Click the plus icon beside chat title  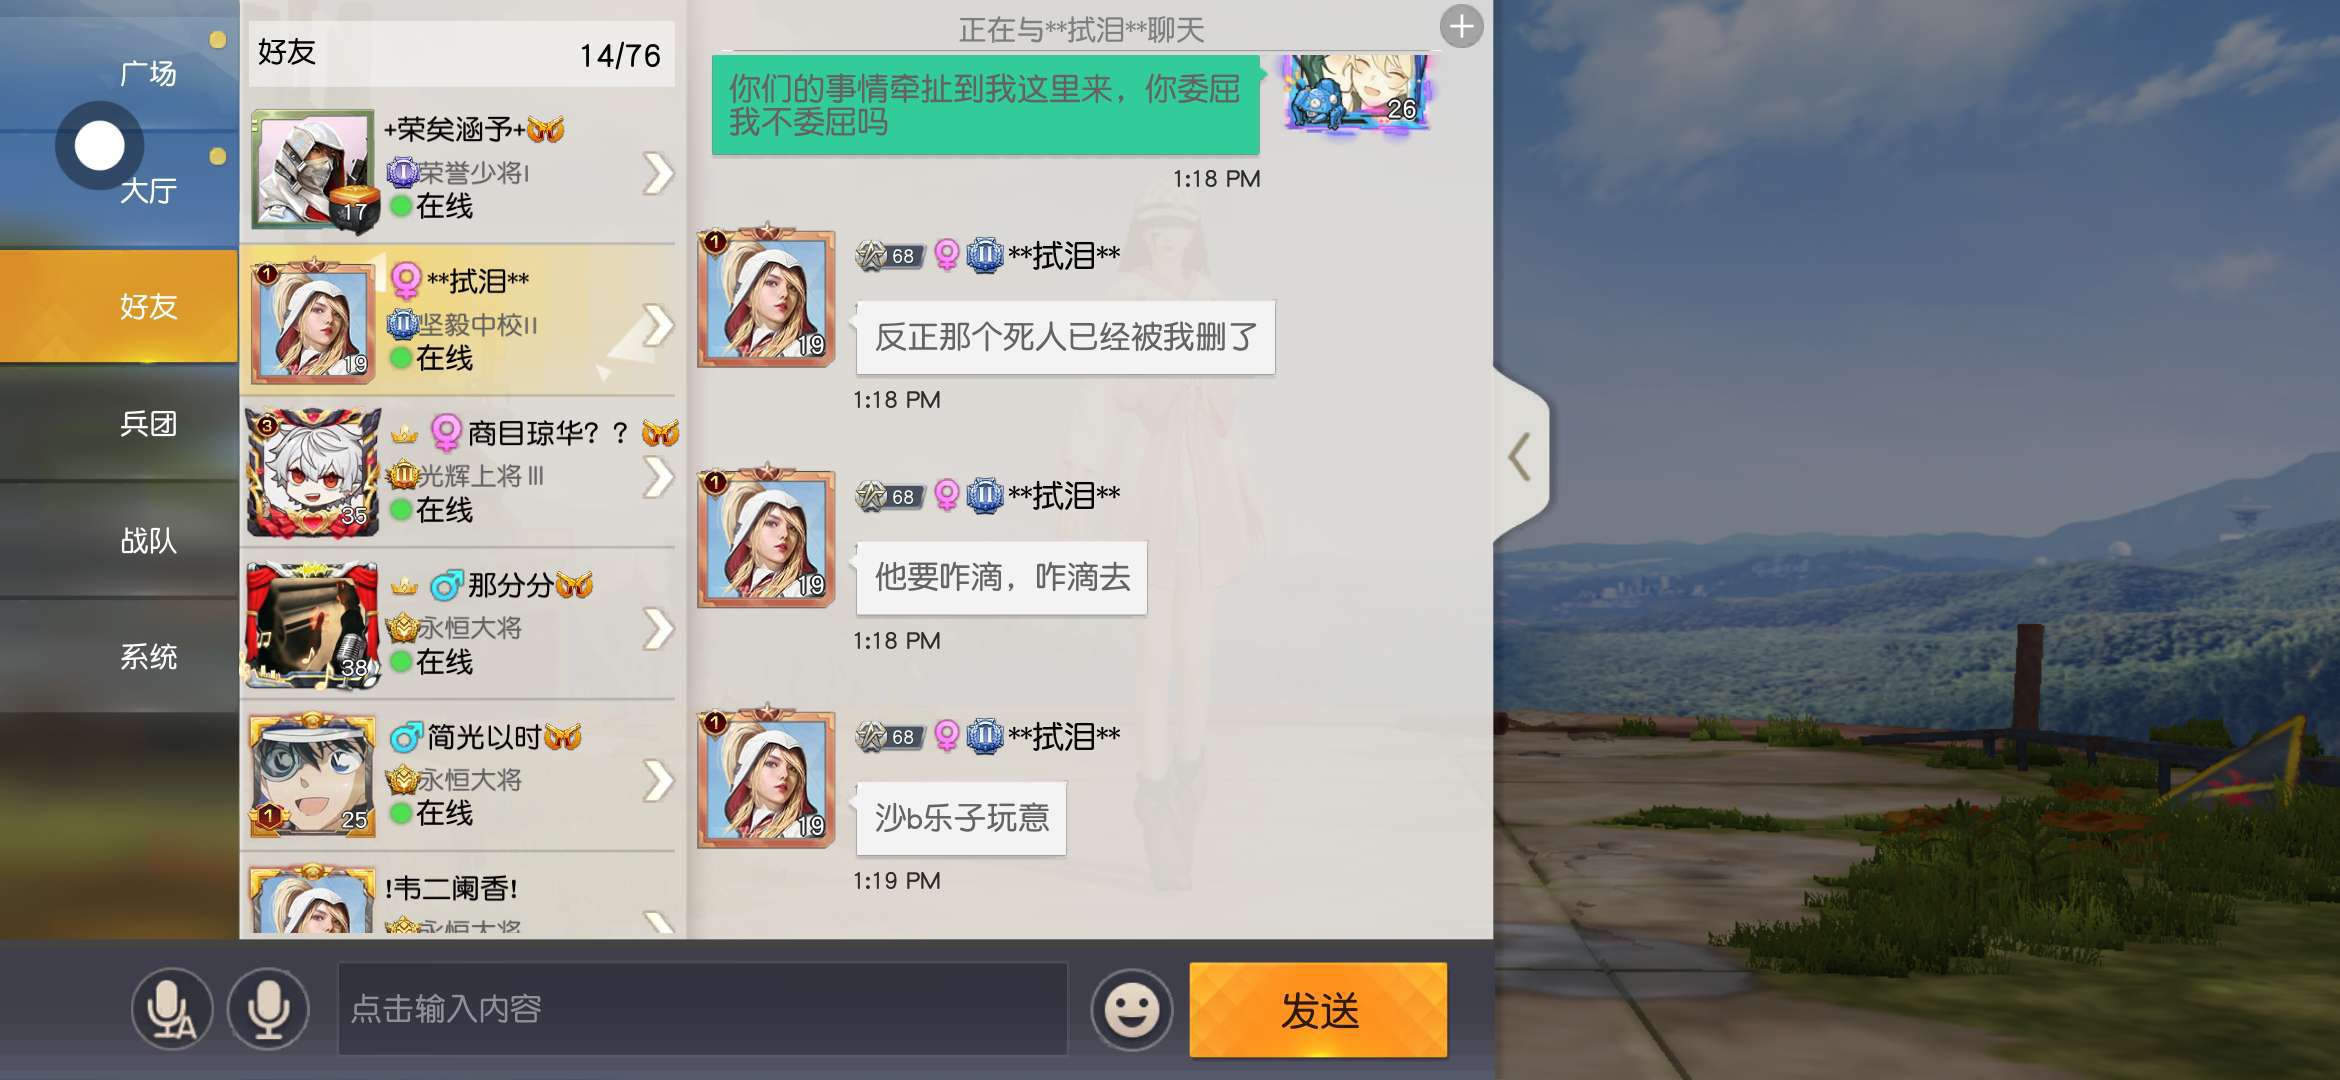click(1461, 27)
